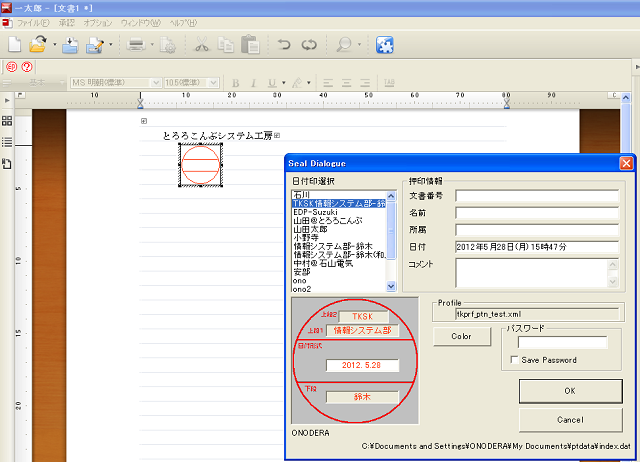Expand the Save As dropdown arrow
Screen dimensions: 640x462
(x=111, y=44)
